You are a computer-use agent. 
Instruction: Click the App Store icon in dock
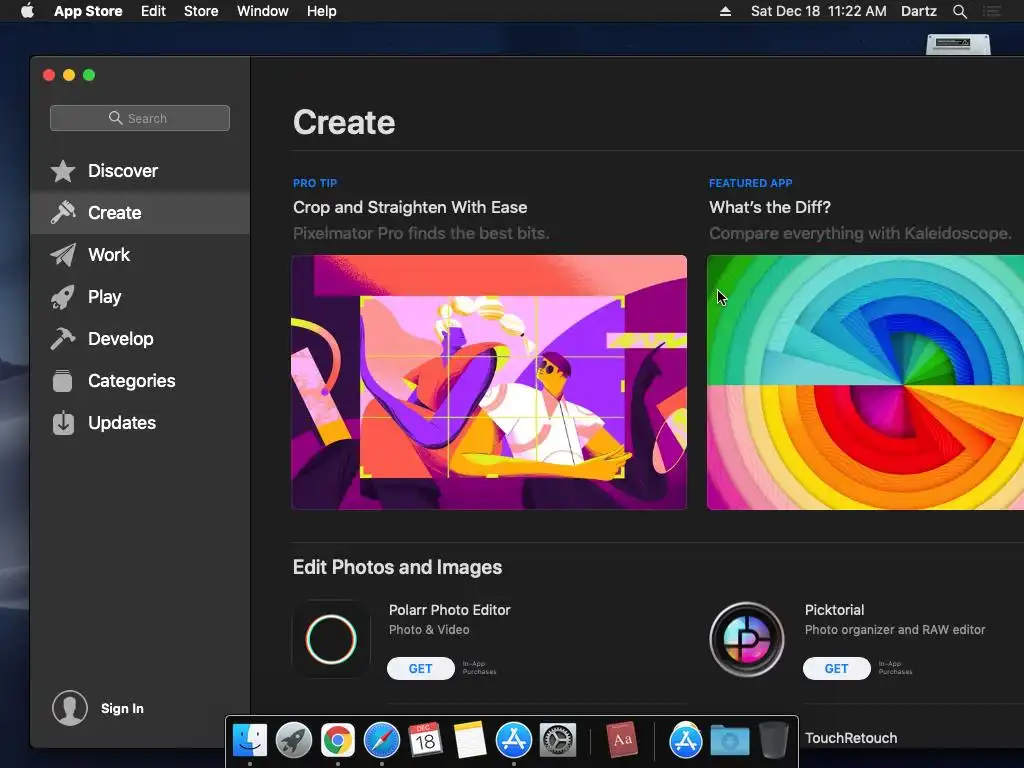514,741
